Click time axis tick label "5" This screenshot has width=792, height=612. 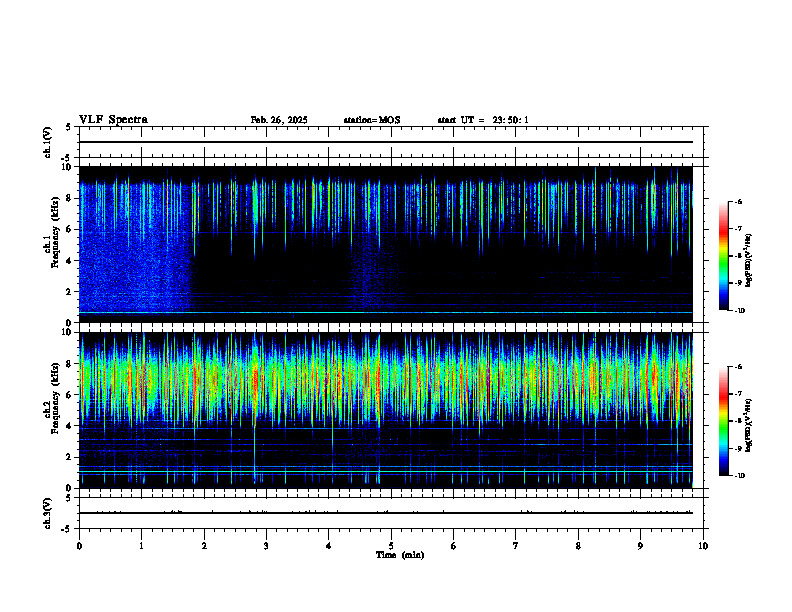coord(391,546)
